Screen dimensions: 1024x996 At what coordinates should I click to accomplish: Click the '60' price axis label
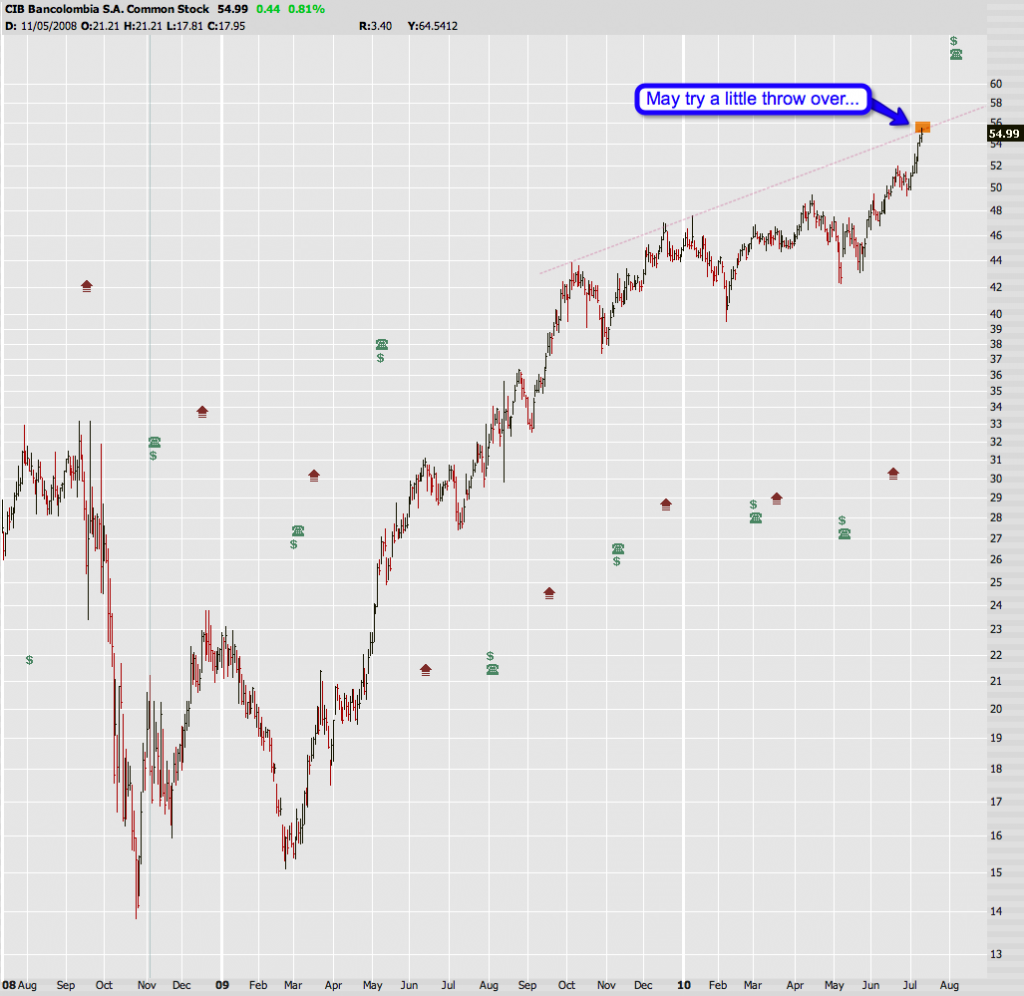(x=996, y=84)
